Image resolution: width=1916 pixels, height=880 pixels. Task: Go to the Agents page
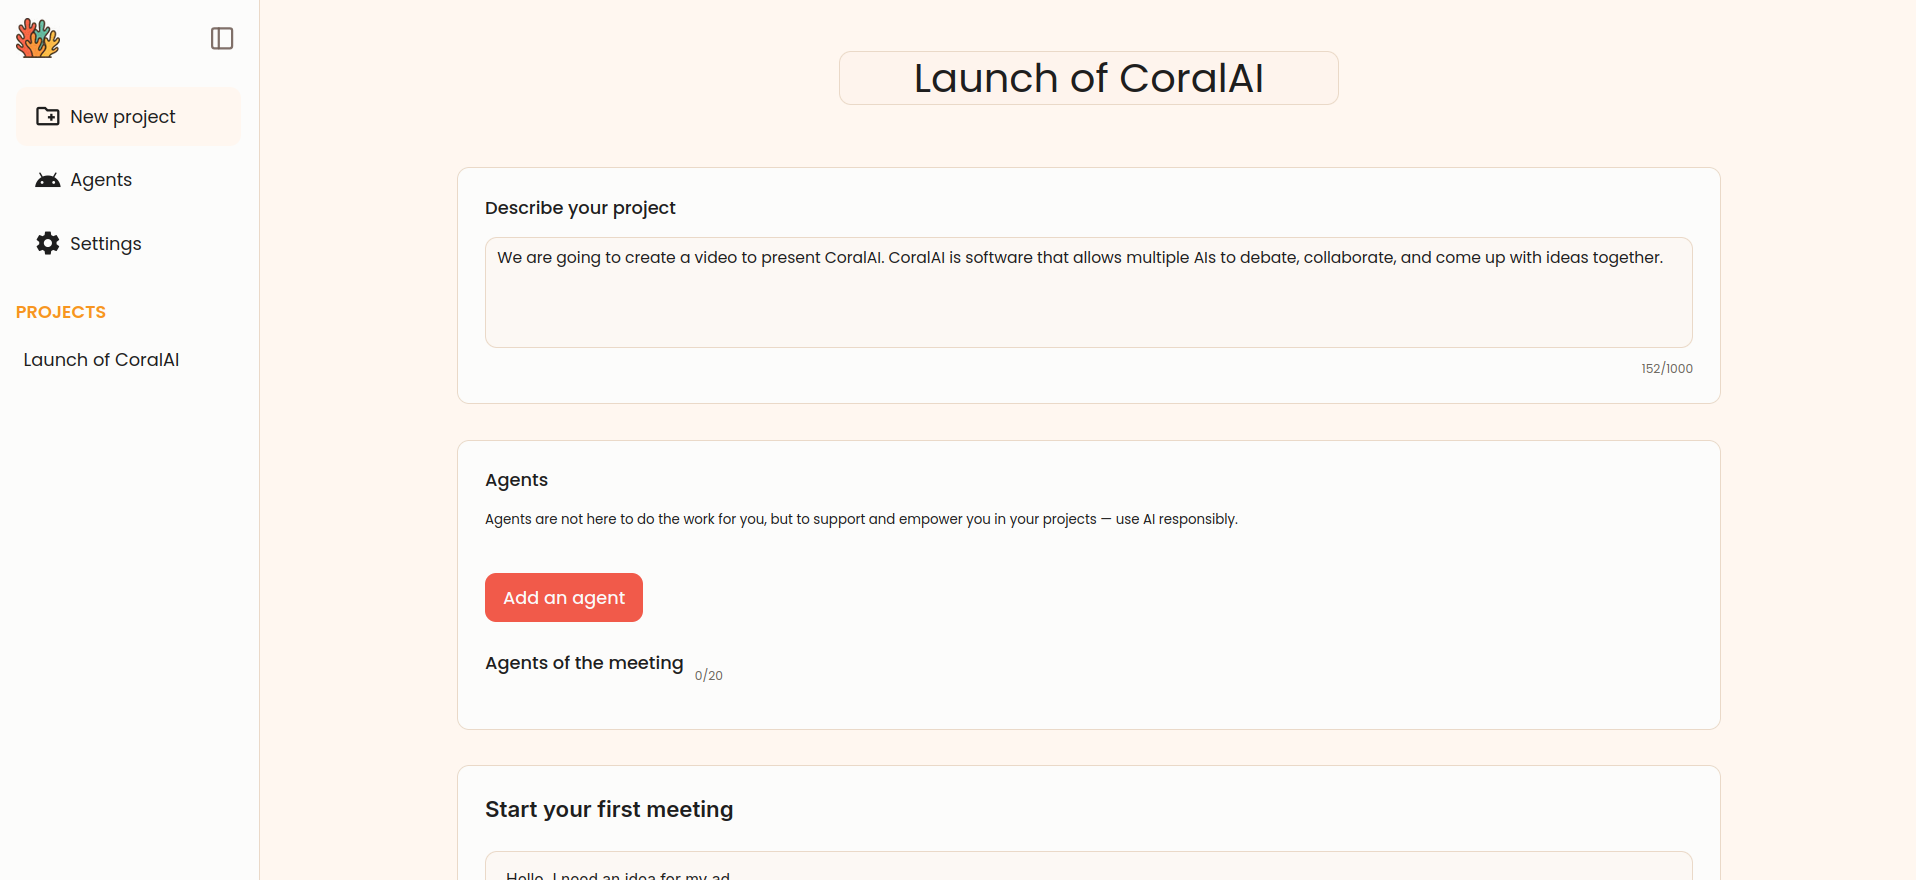(128, 180)
